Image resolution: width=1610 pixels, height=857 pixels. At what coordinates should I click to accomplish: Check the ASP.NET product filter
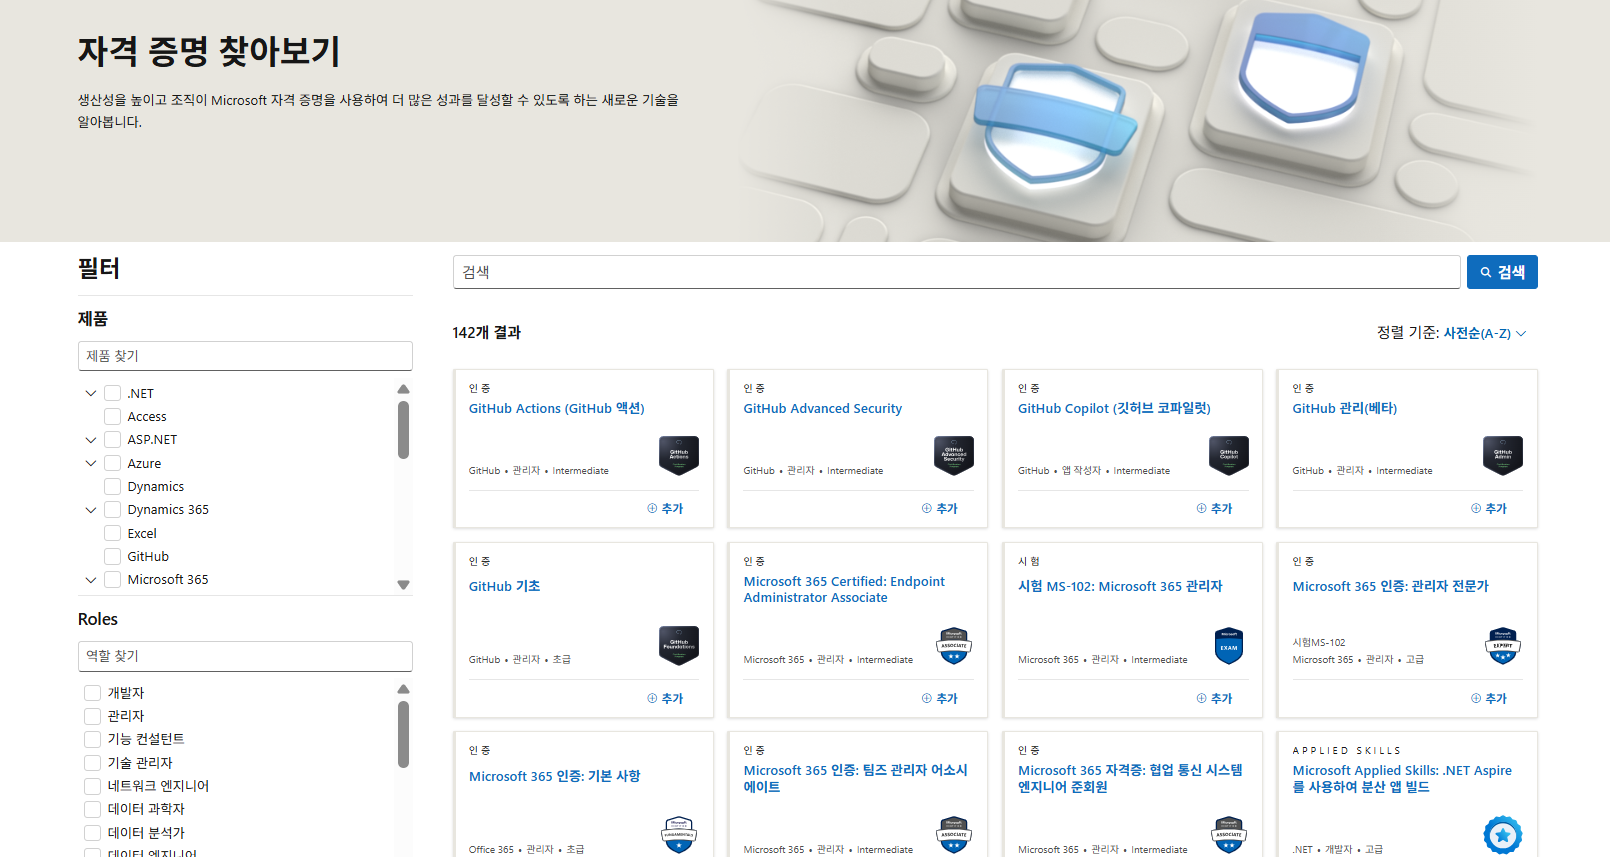click(x=113, y=439)
